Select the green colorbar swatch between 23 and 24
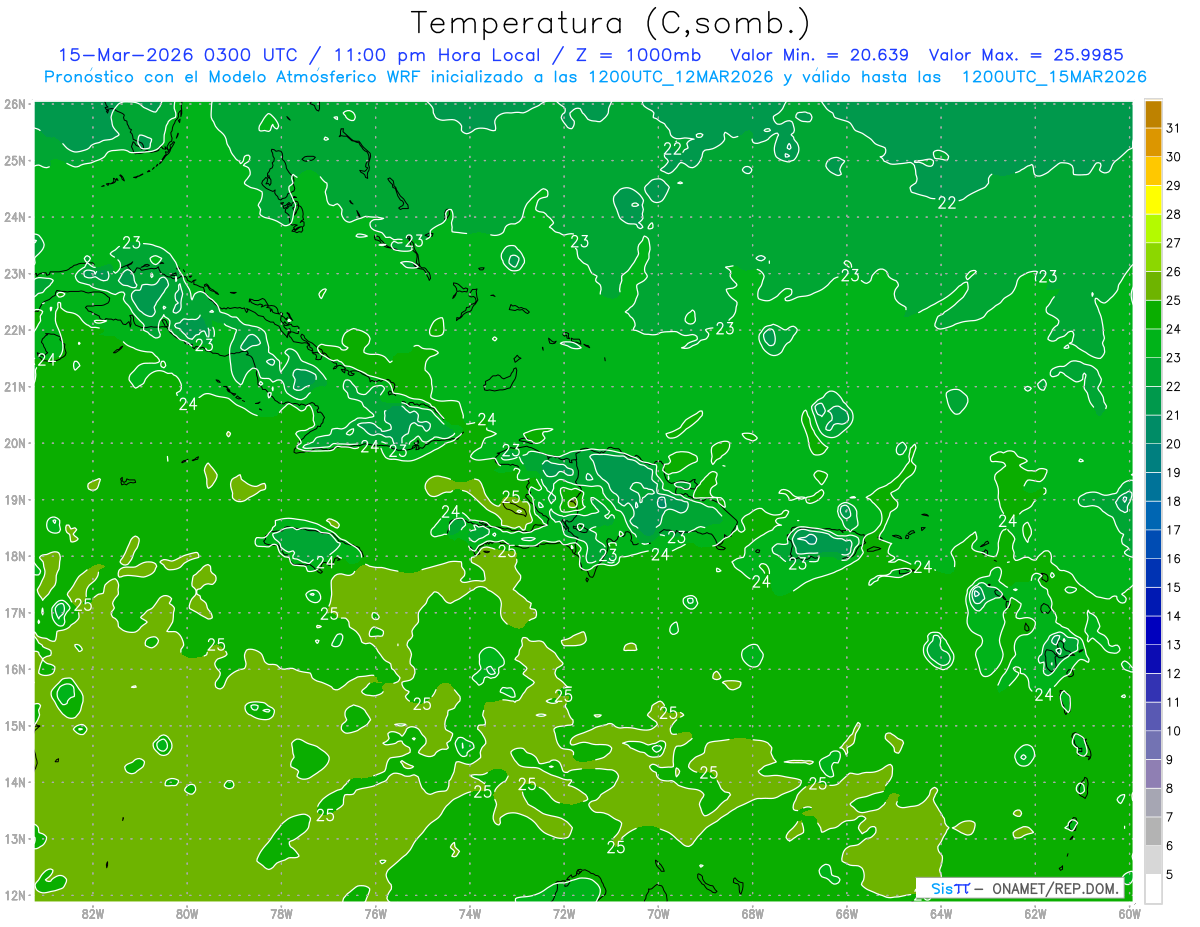The width and height of the screenshot is (1200, 927). click(x=1153, y=343)
